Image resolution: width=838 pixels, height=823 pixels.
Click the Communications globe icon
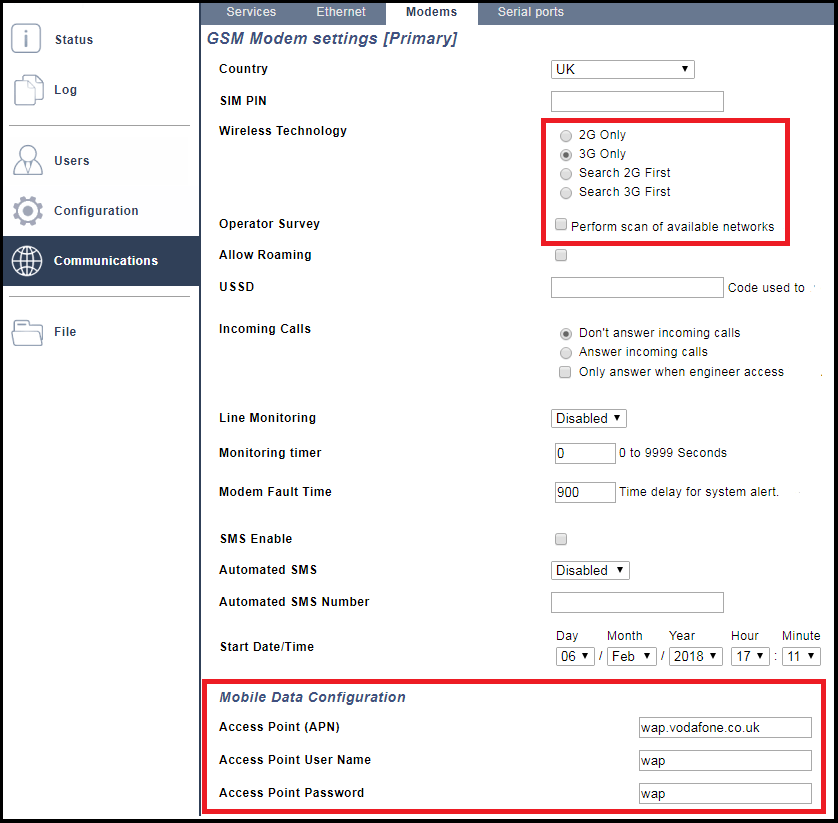pyautogui.click(x=28, y=260)
